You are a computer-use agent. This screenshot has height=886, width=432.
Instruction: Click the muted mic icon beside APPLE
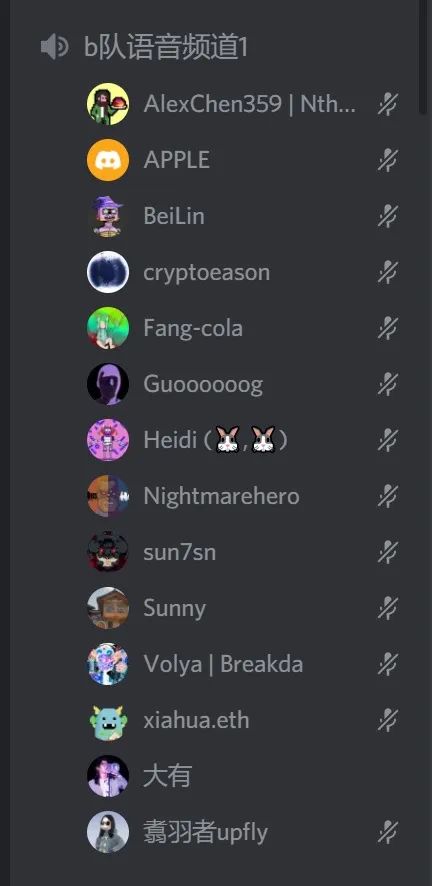(x=388, y=160)
